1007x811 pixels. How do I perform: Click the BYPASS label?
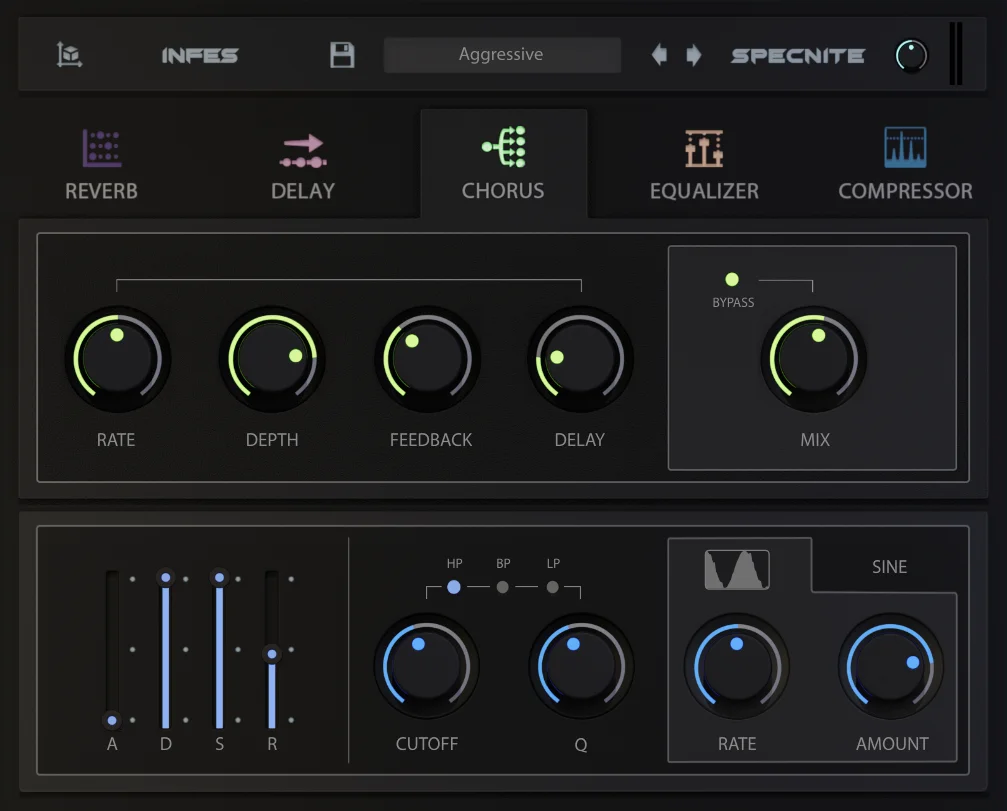(x=733, y=302)
